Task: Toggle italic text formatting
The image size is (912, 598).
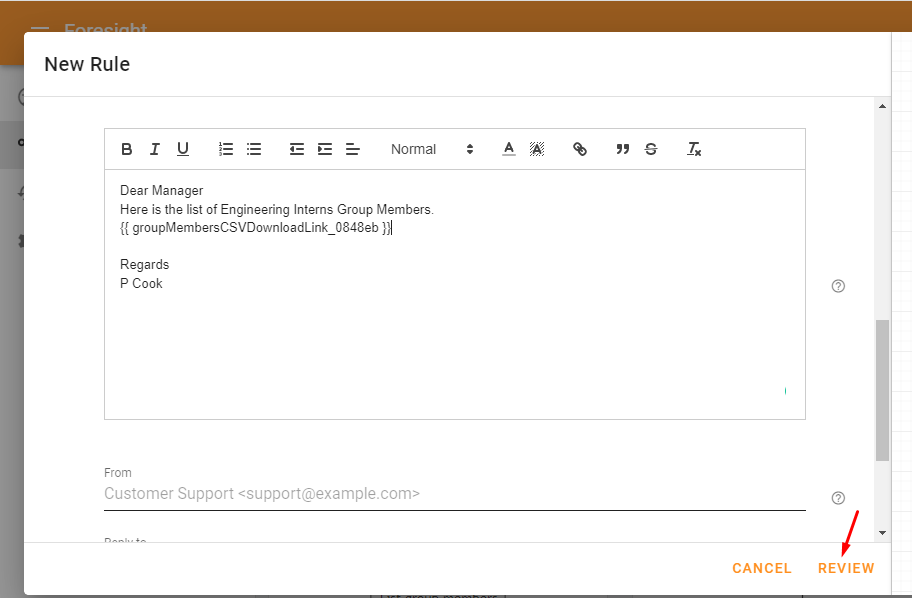Action: point(155,150)
